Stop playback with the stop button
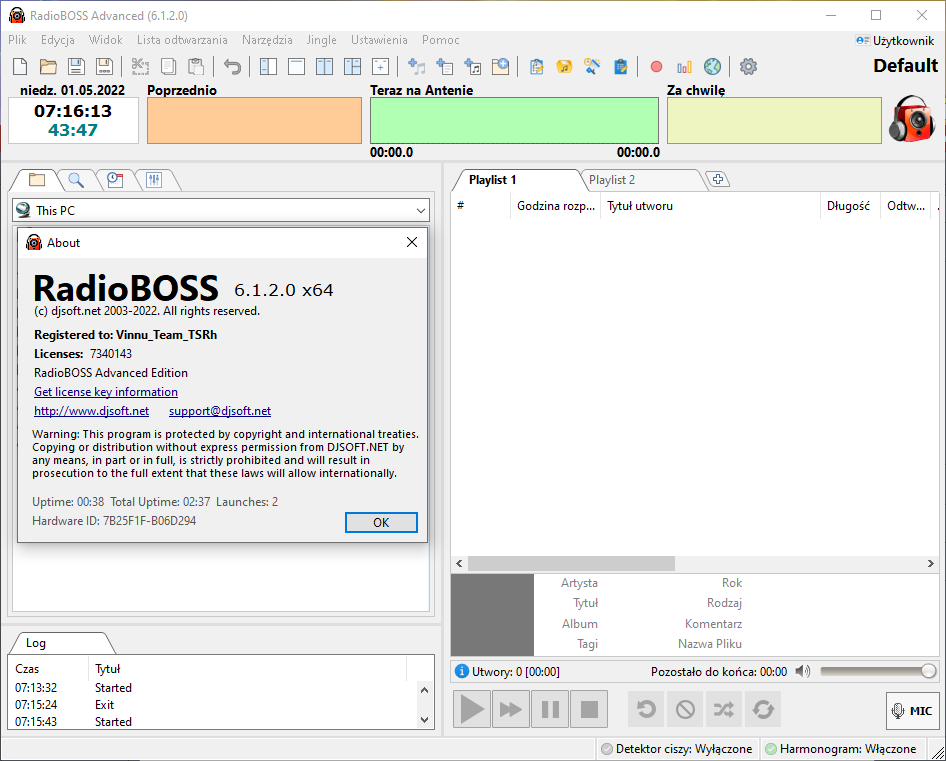This screenshot has width=946, height=761. point(589,709)
